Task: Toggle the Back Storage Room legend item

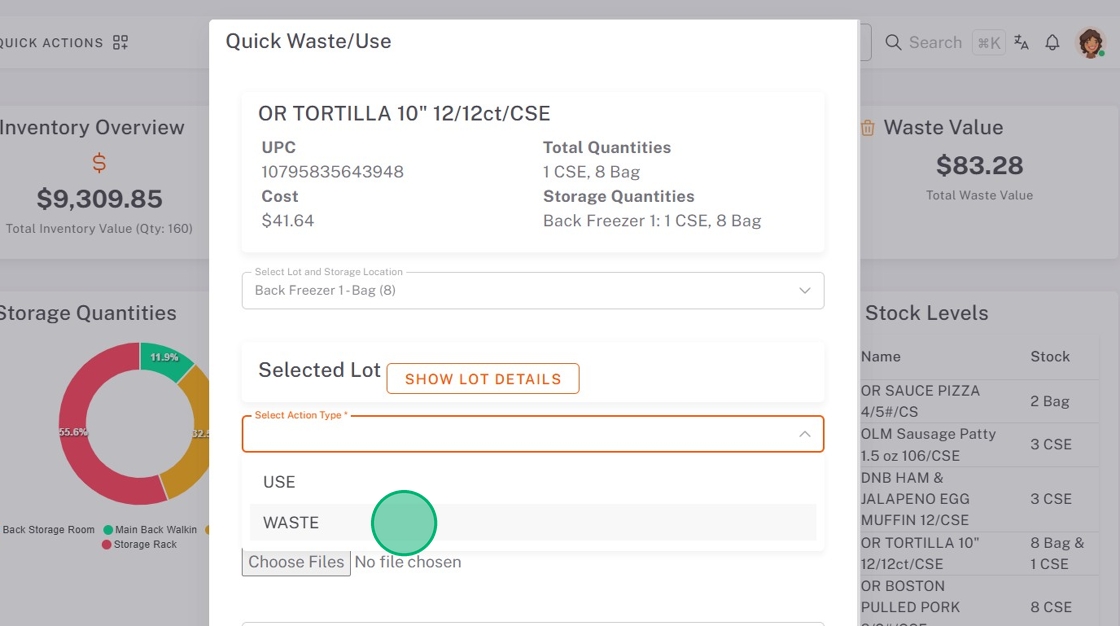Action: coord(48,530)
